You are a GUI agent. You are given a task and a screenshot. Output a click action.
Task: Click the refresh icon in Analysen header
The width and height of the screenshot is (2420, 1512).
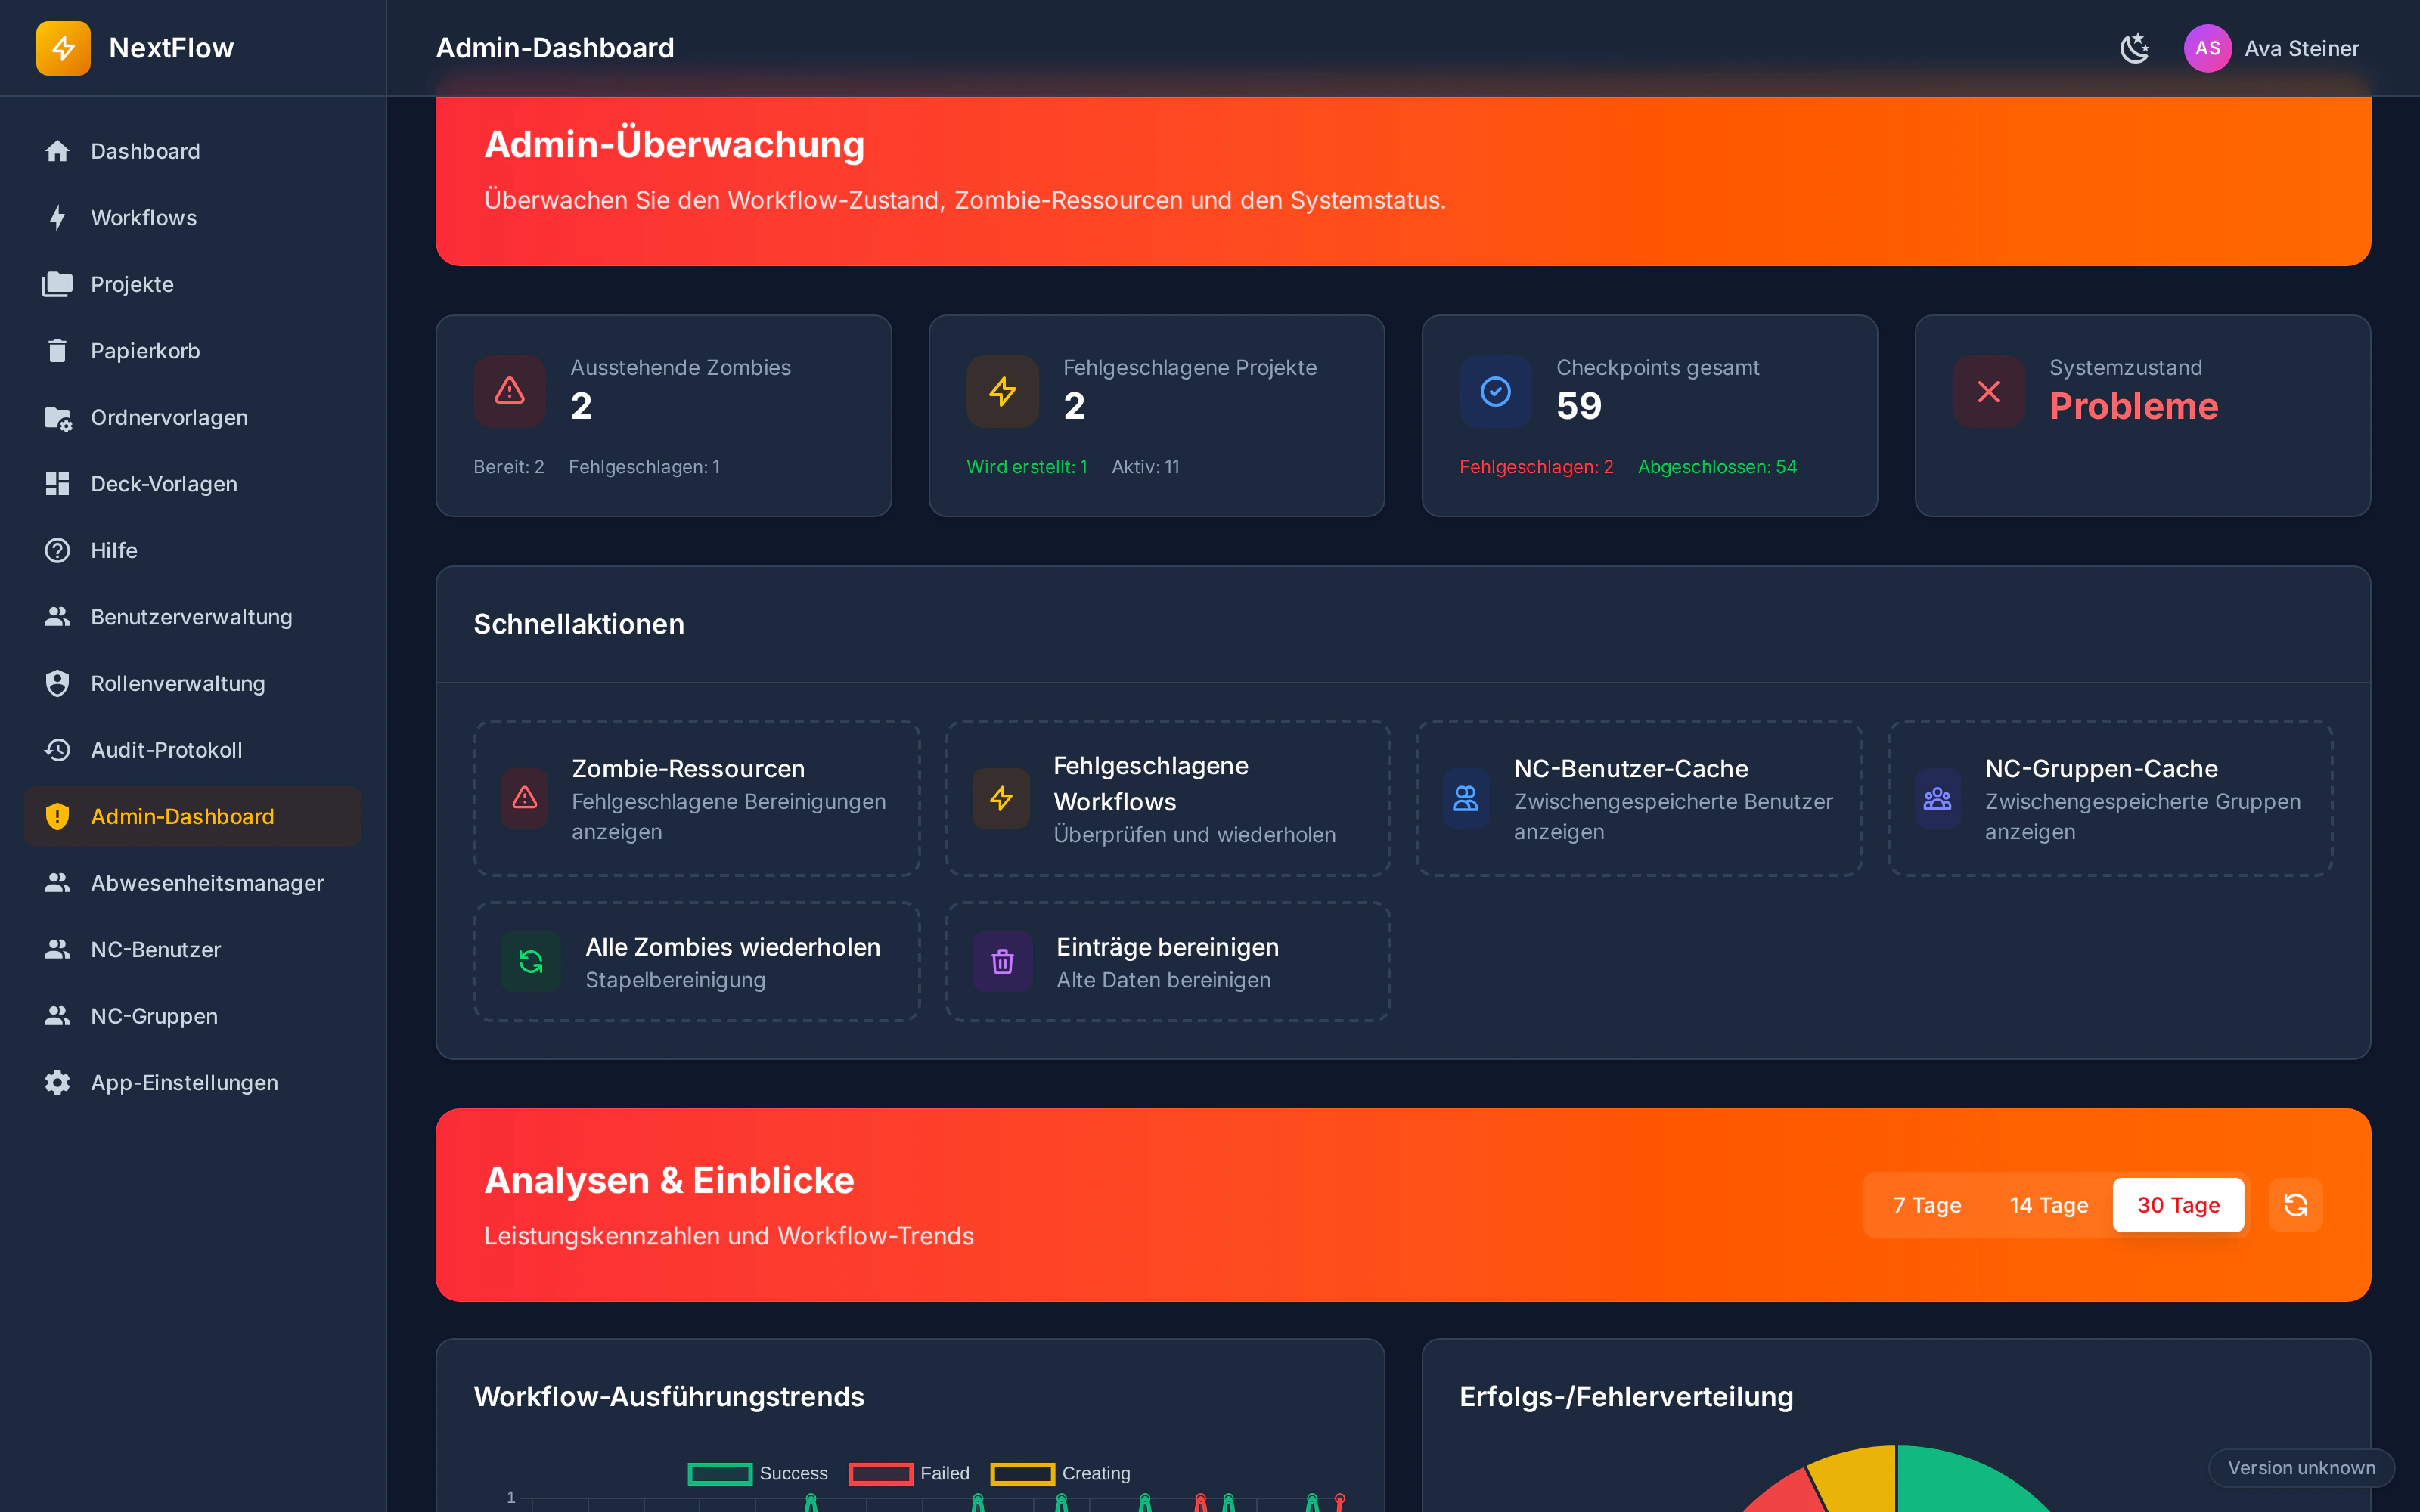(2296, 1205)
